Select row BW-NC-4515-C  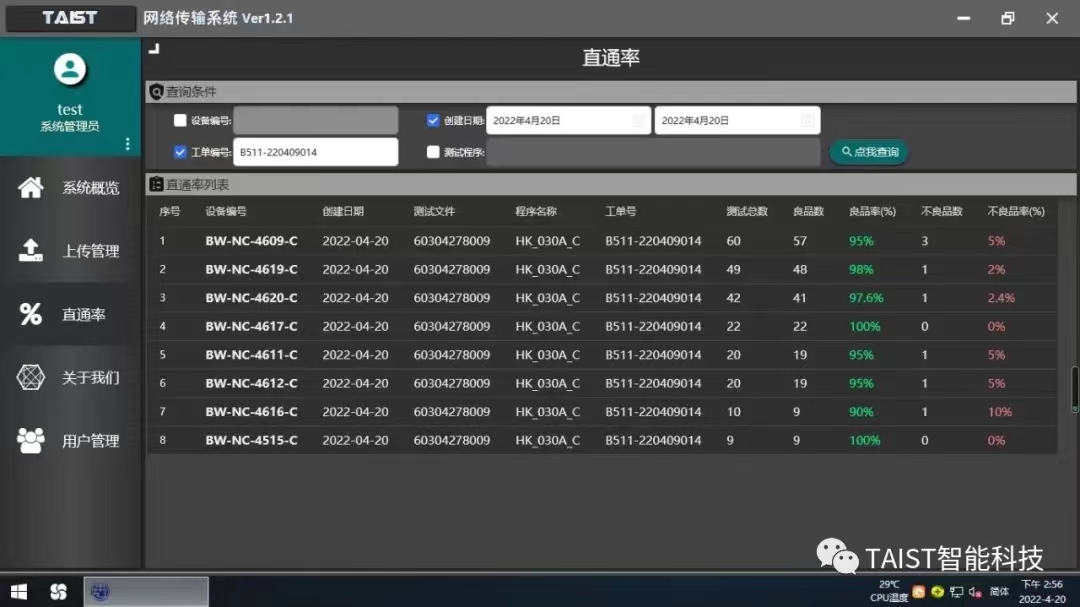click(603, 440)
